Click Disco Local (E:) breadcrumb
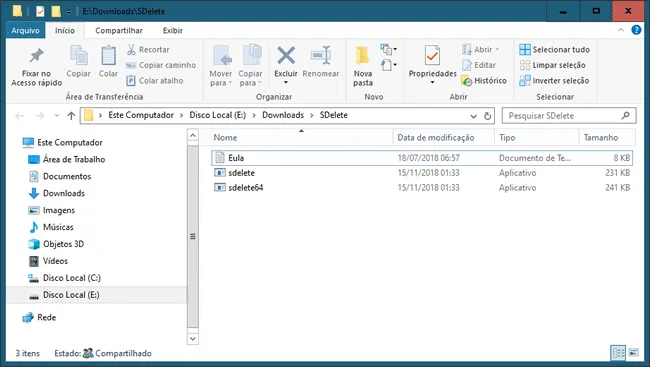Image resolution: width=650 pixels, height=367 pixels. click(x=218, y=115)
